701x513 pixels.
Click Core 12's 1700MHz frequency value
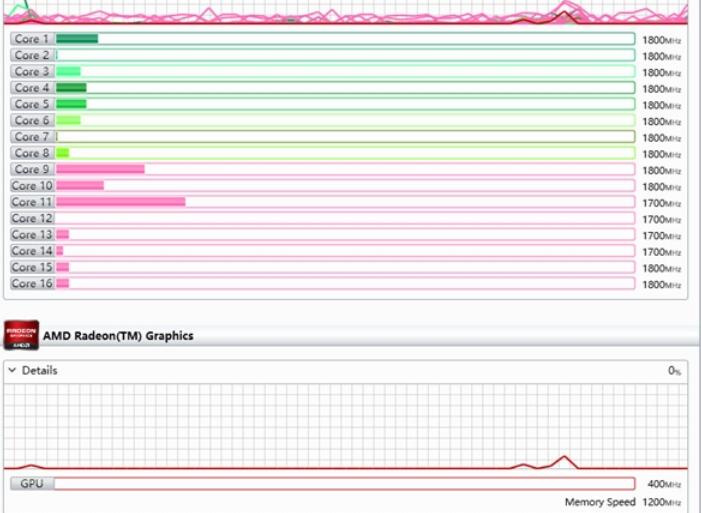[x=662, y=220]
